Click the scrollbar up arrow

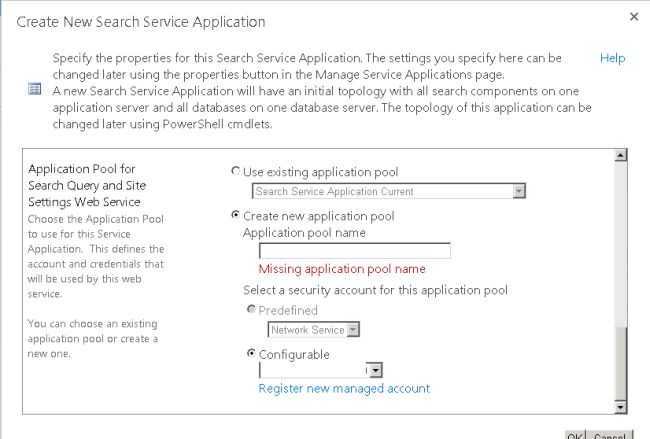click(620, 156)
